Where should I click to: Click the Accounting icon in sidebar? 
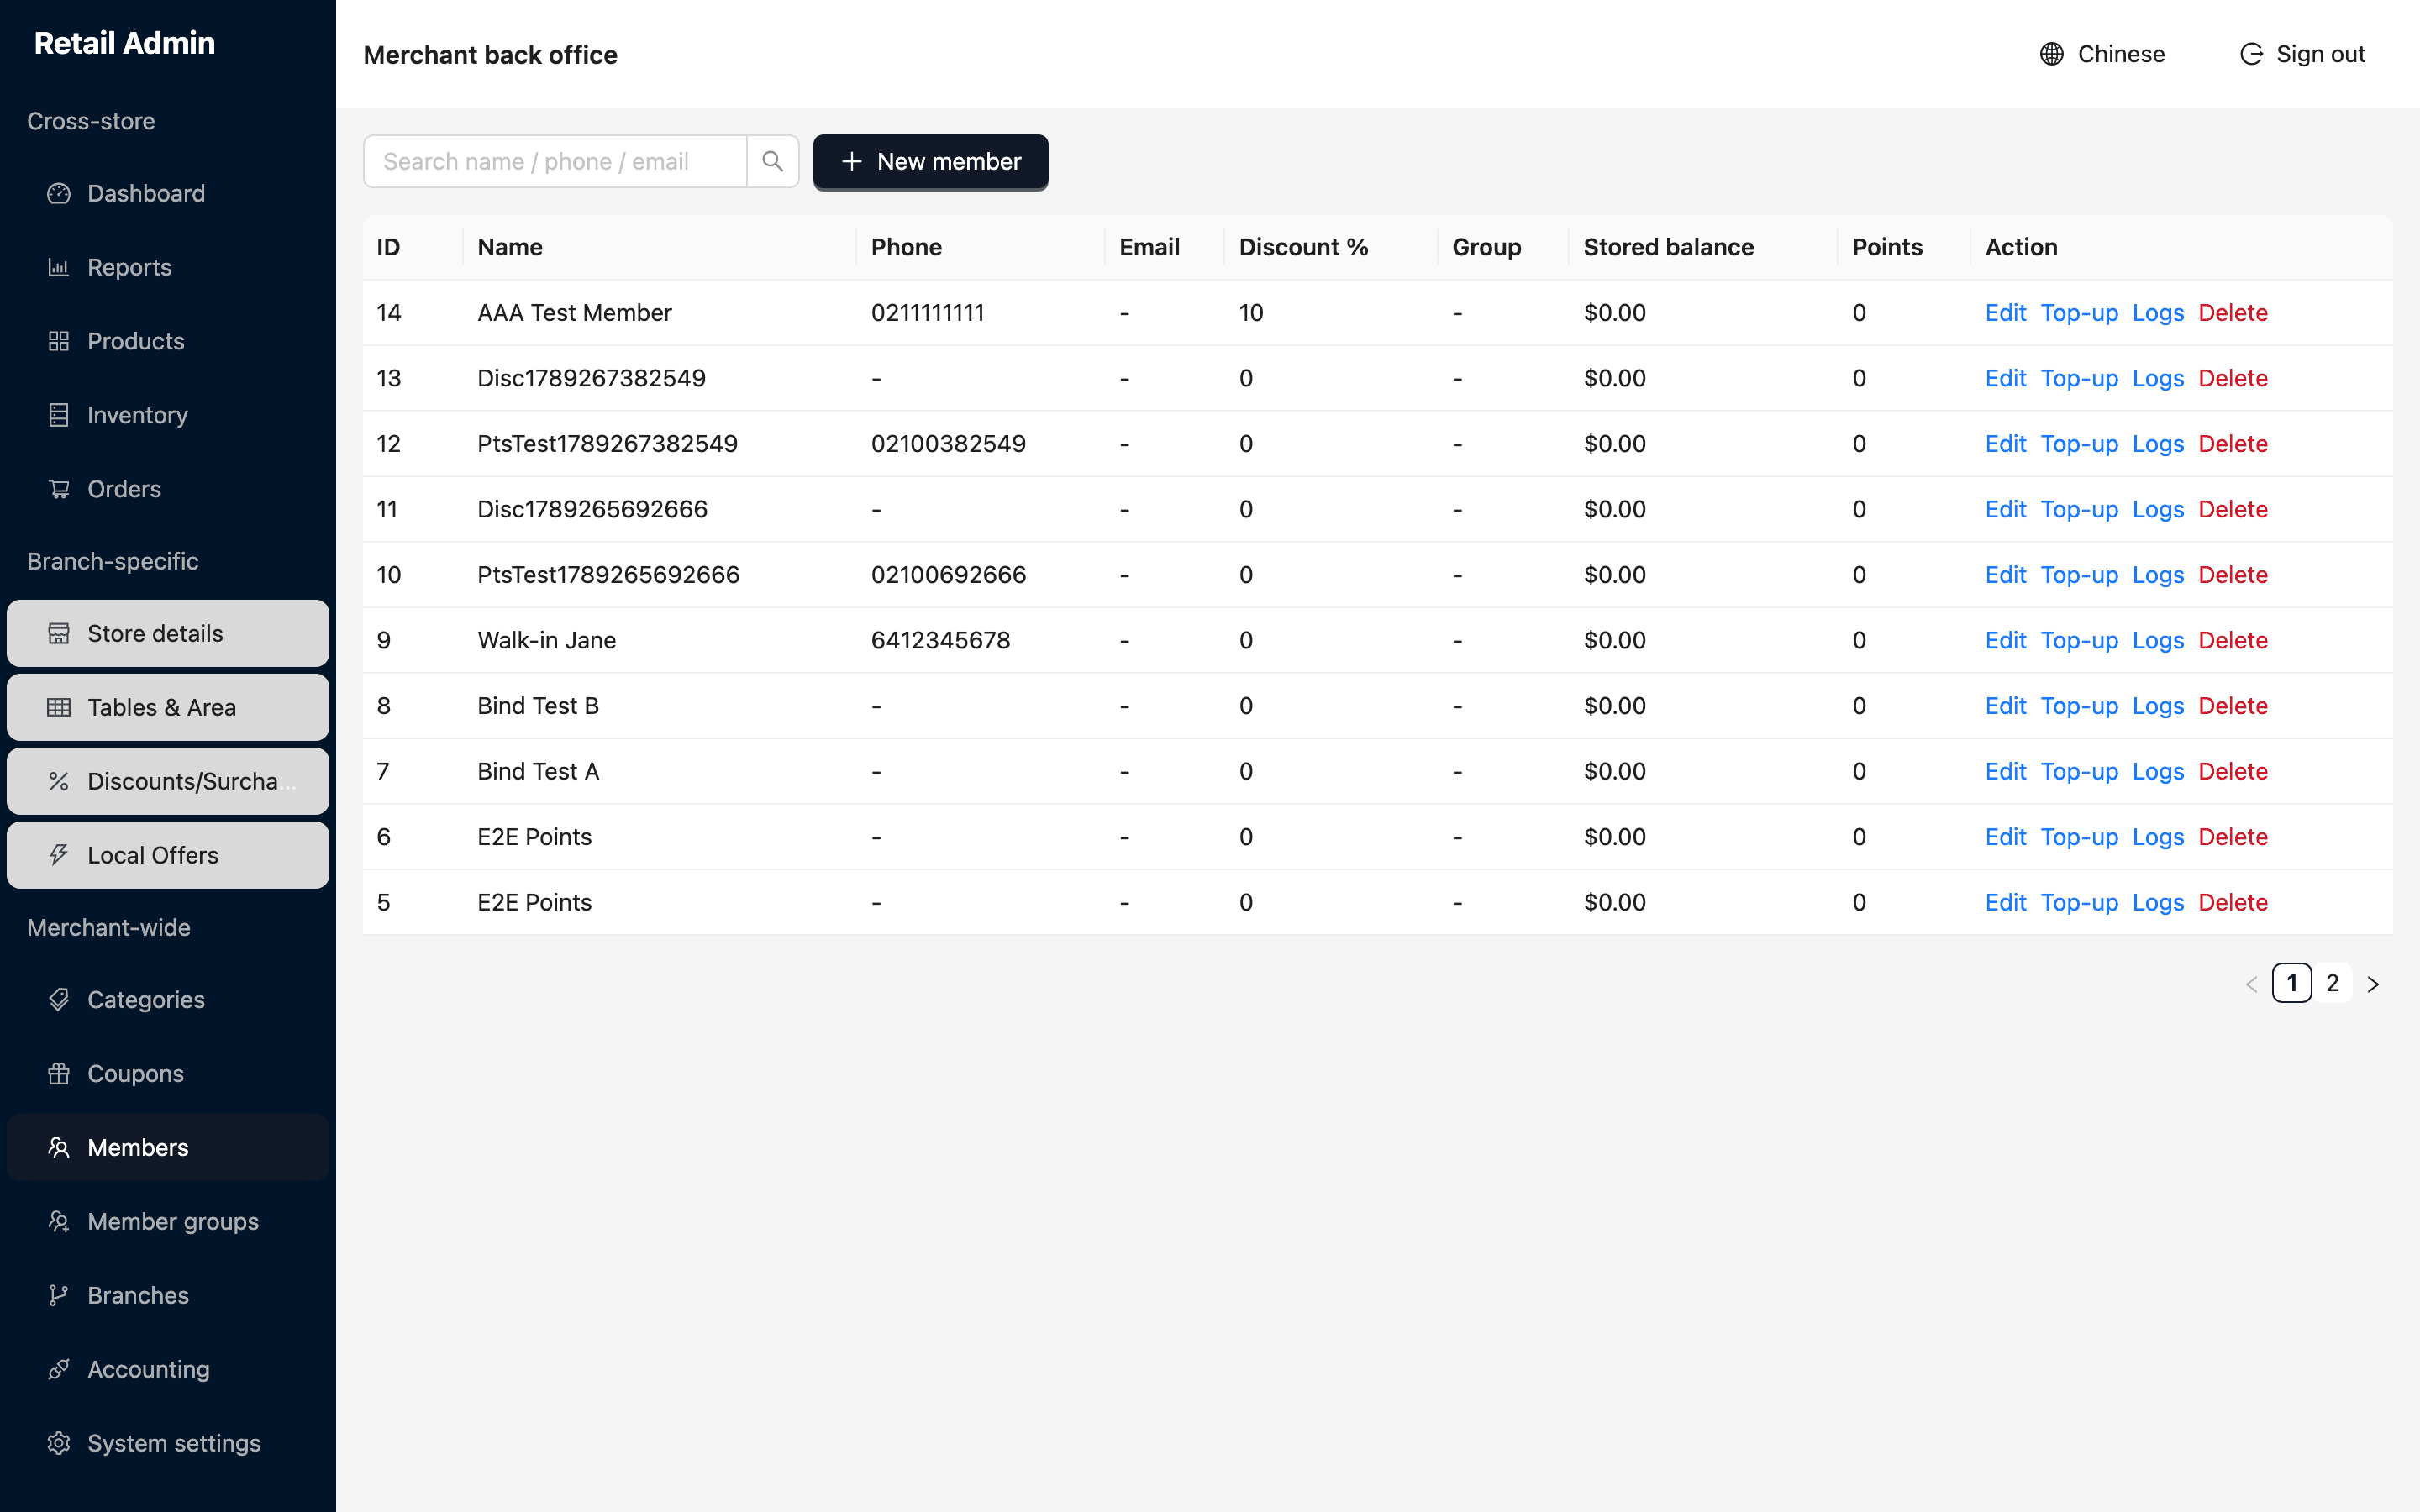pyautogui.click(x=59, y=1369)
